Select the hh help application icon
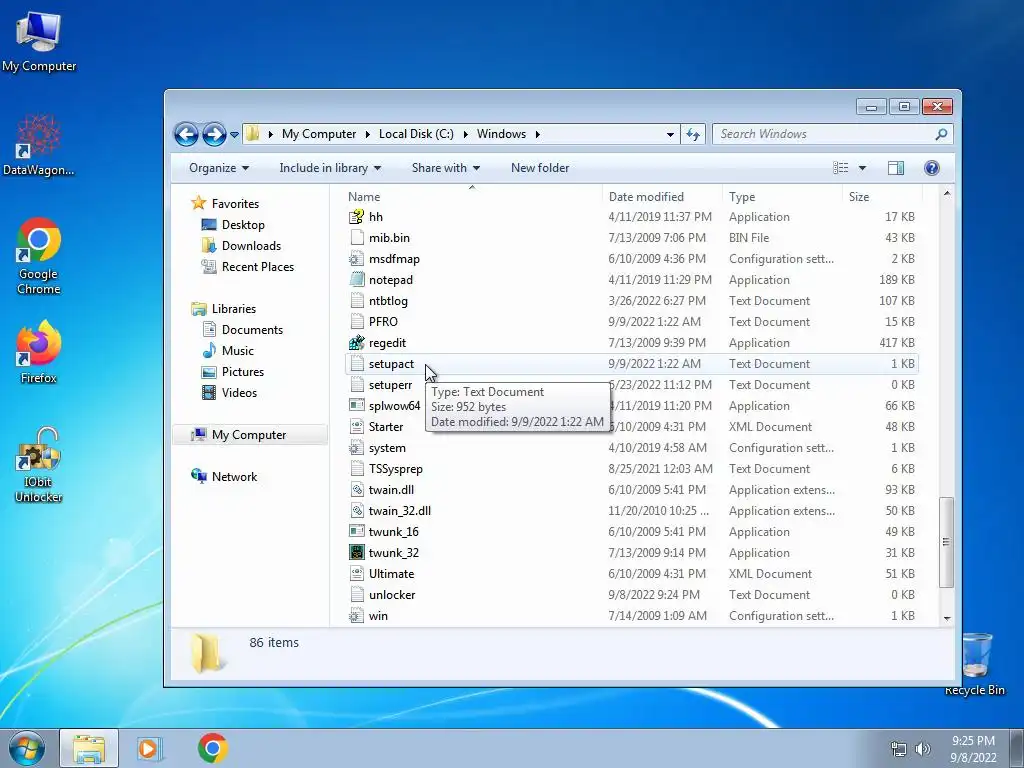The height and width of the screenshot is (768, 1024). (x=357, y=217)
